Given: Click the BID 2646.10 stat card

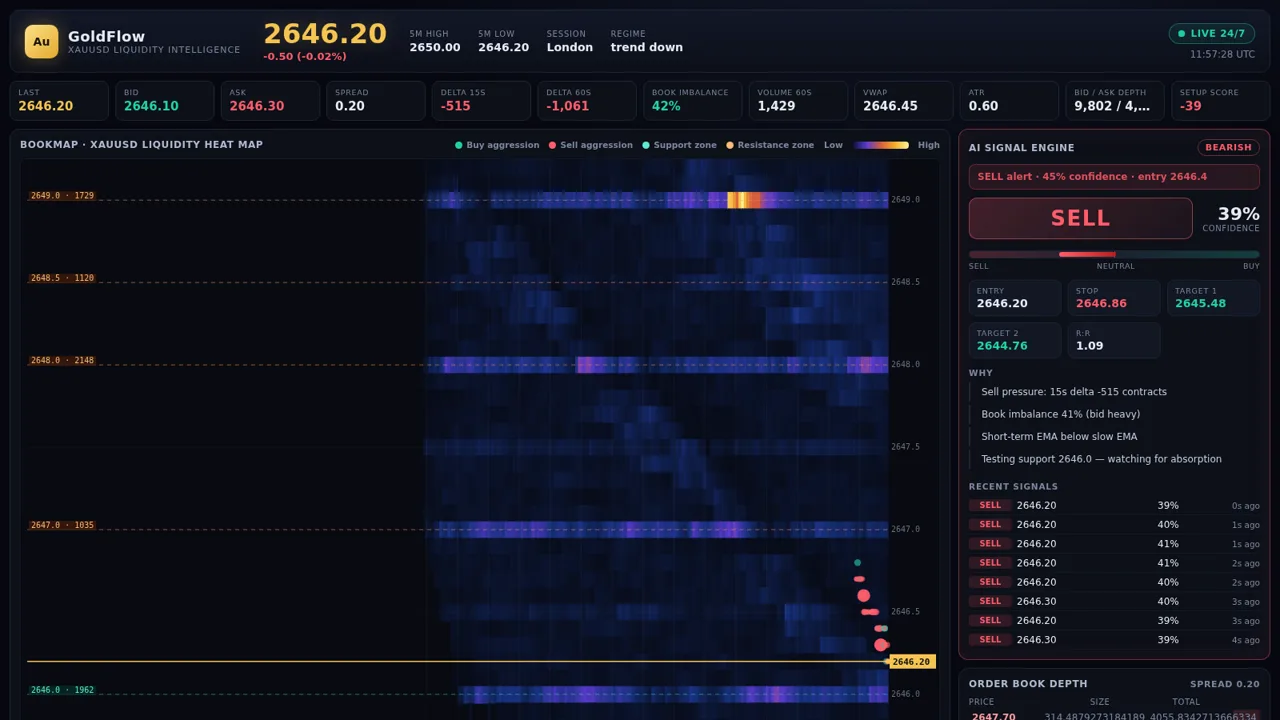Looking at the screenshot, I should click(x=165, y=101).
